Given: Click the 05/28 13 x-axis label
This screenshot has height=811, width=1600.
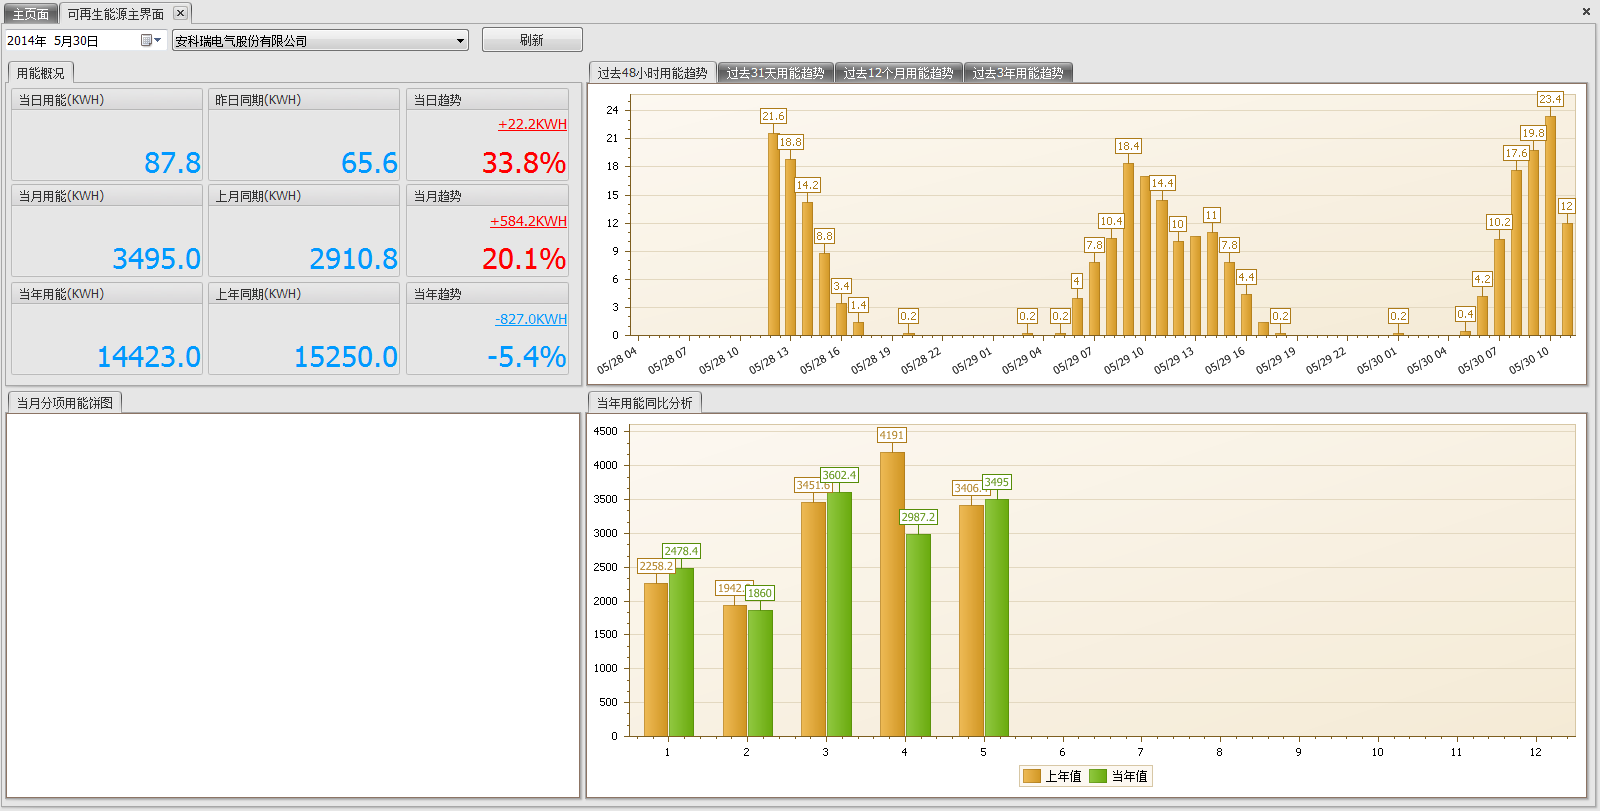Looking at the screenshot, I should [768, 361].
